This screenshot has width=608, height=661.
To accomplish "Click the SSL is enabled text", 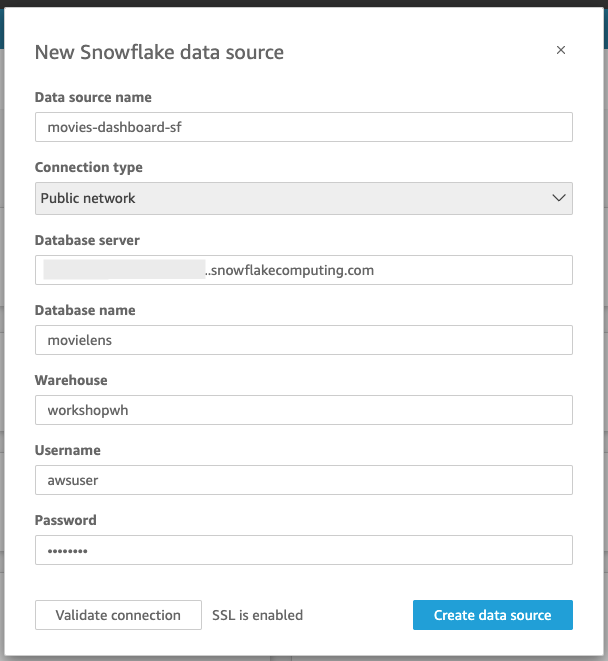I will tap(257, 615).
